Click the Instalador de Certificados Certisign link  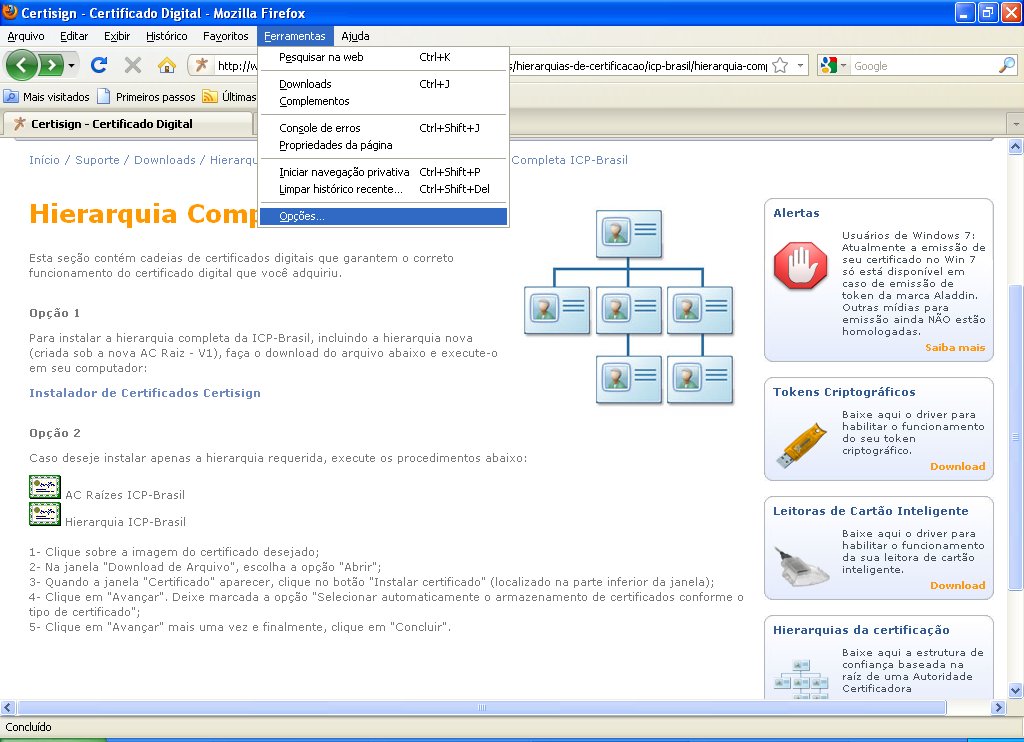[x=145, y=393]
